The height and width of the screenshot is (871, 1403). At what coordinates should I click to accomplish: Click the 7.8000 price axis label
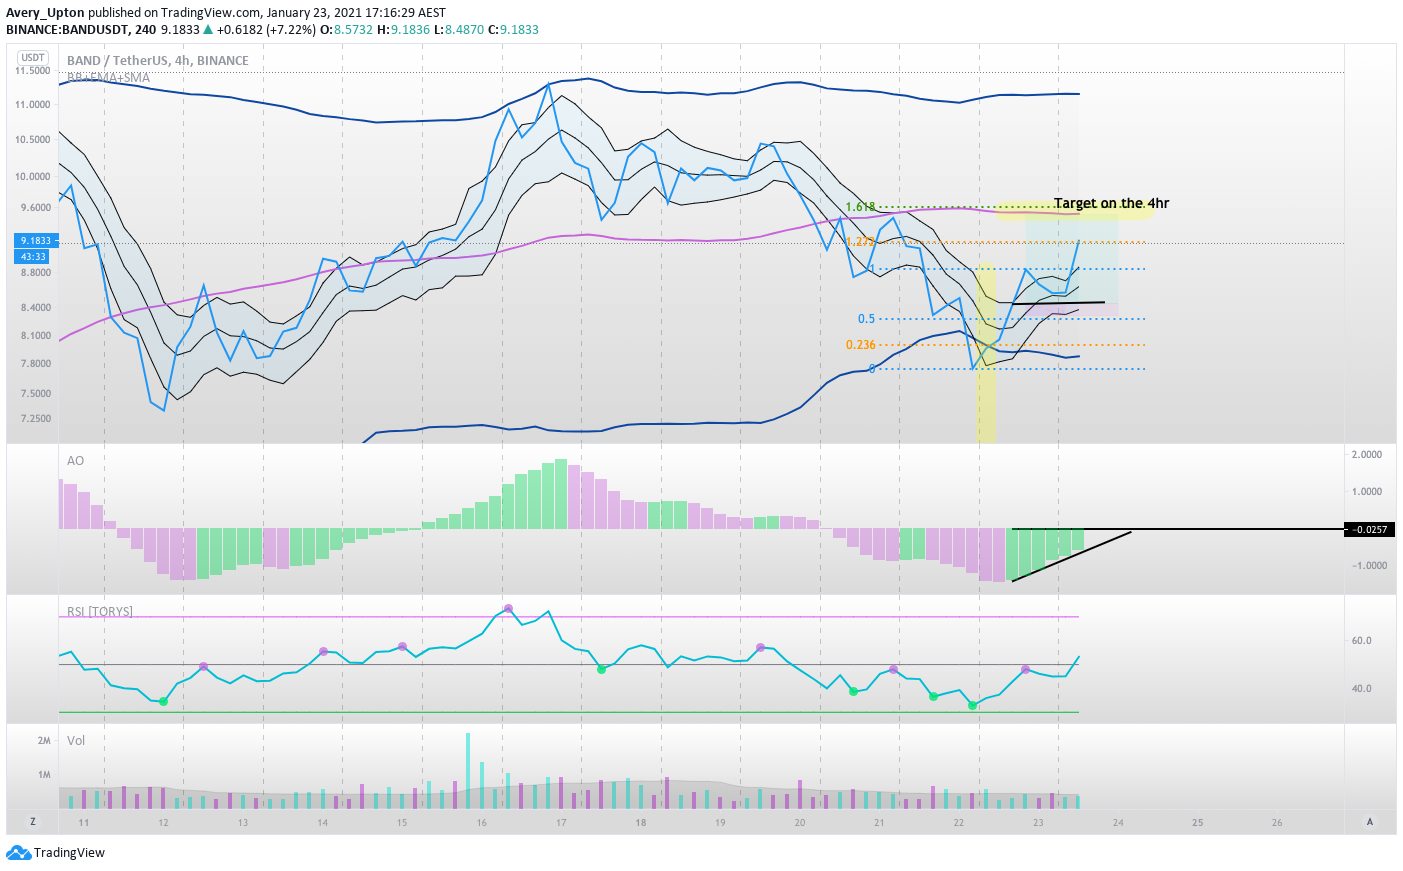coord(35,364)
